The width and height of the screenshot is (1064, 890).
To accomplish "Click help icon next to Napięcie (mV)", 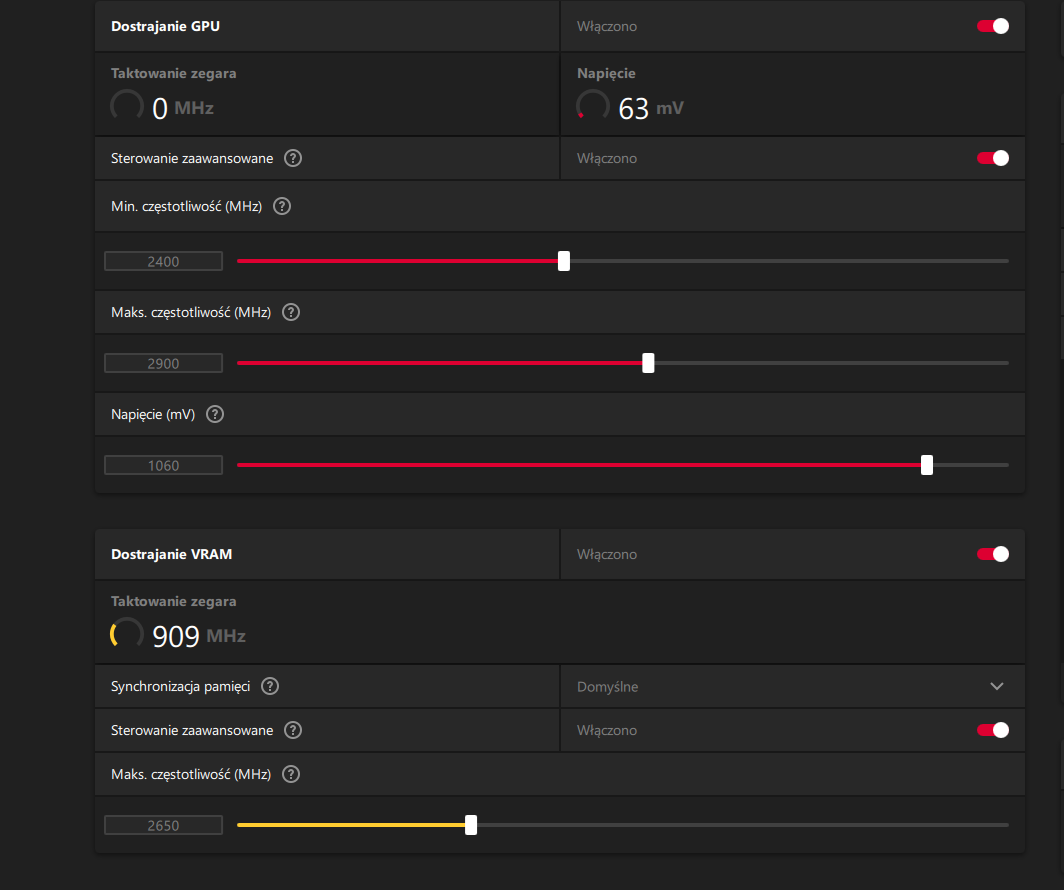I will 215,414.
